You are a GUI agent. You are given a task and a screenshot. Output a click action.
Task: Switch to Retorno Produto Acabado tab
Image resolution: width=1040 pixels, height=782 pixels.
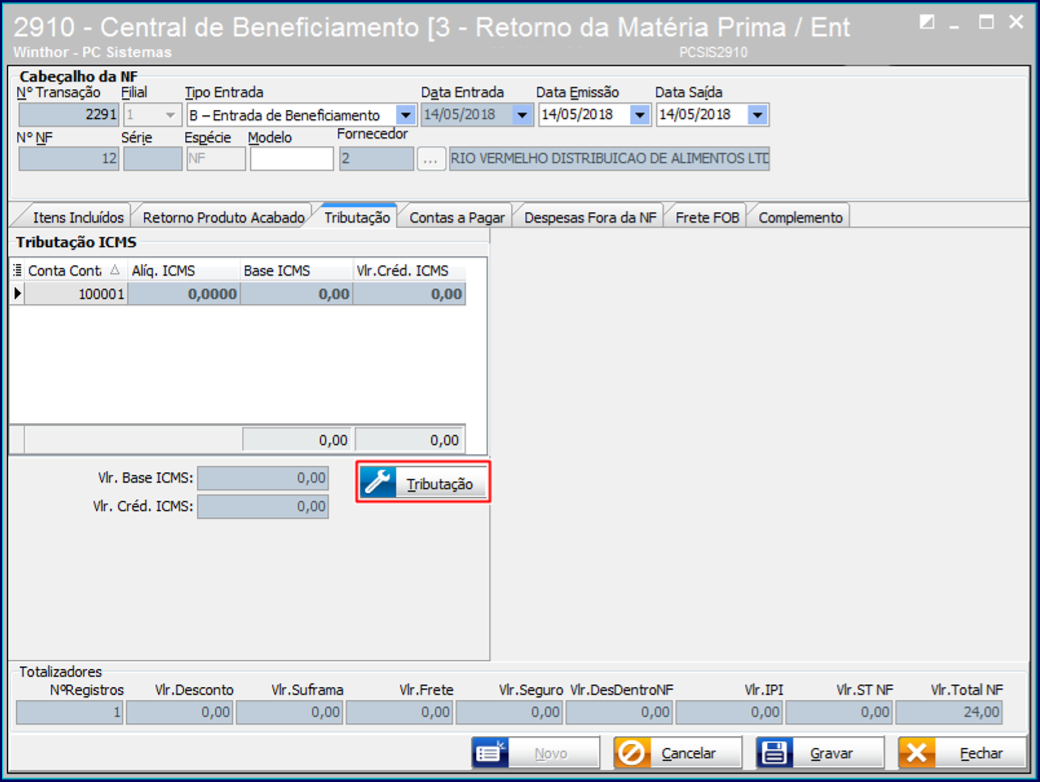[x=224, y=218]
